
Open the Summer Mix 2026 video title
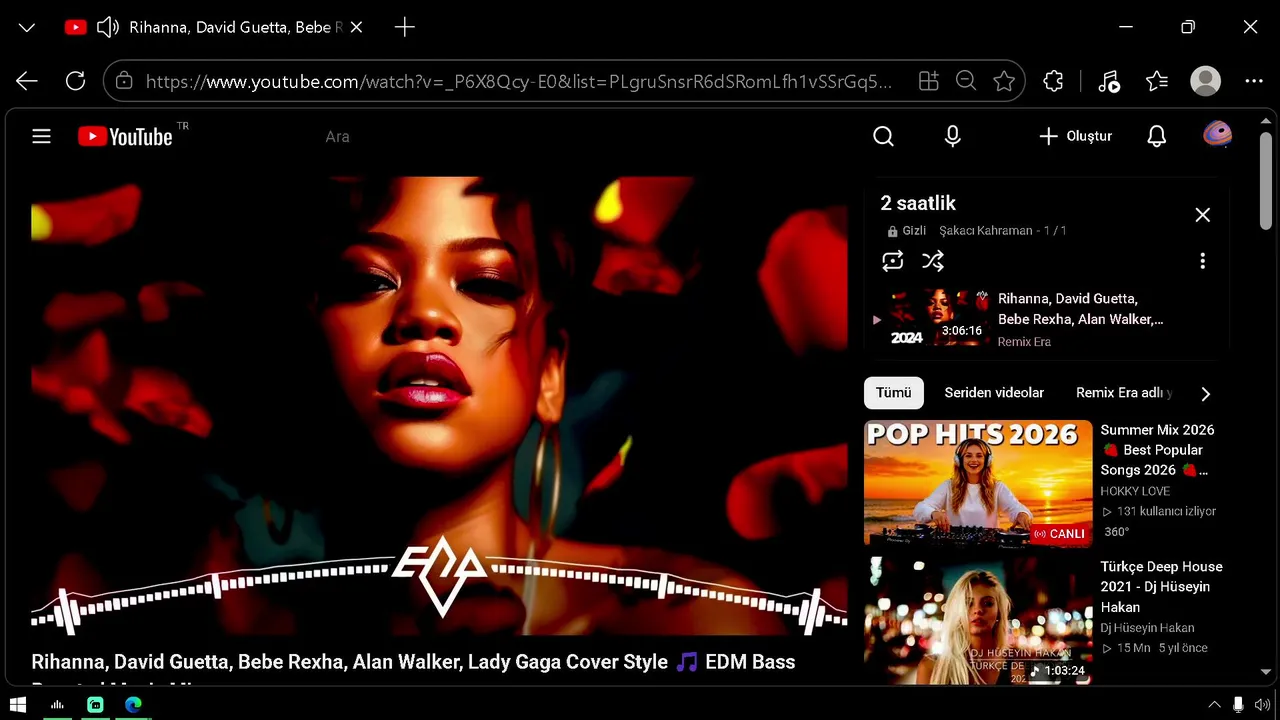point(1158,450)
